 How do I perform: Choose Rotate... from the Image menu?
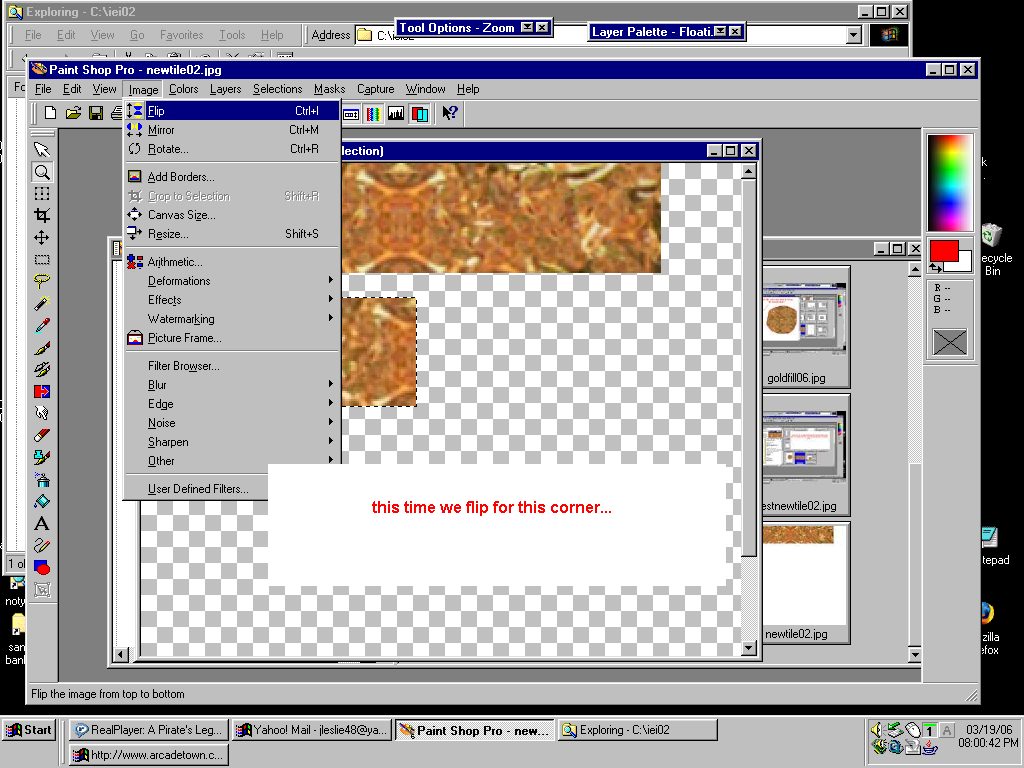coord(232,148)
